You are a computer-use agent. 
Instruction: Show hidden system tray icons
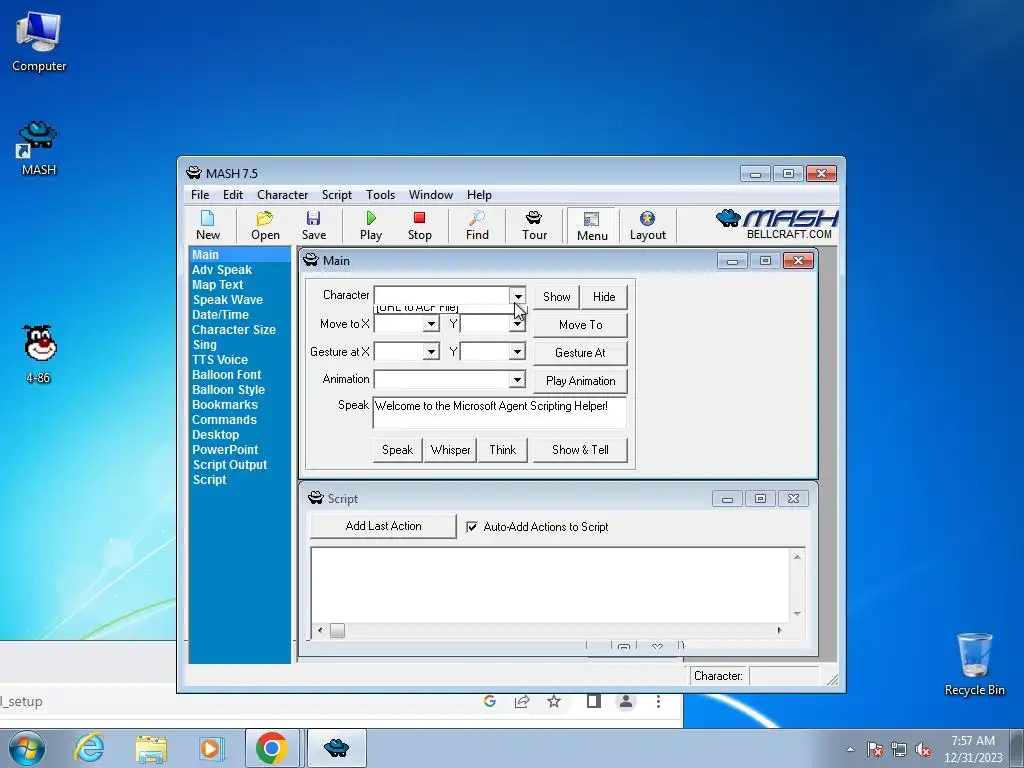point(850,750)
